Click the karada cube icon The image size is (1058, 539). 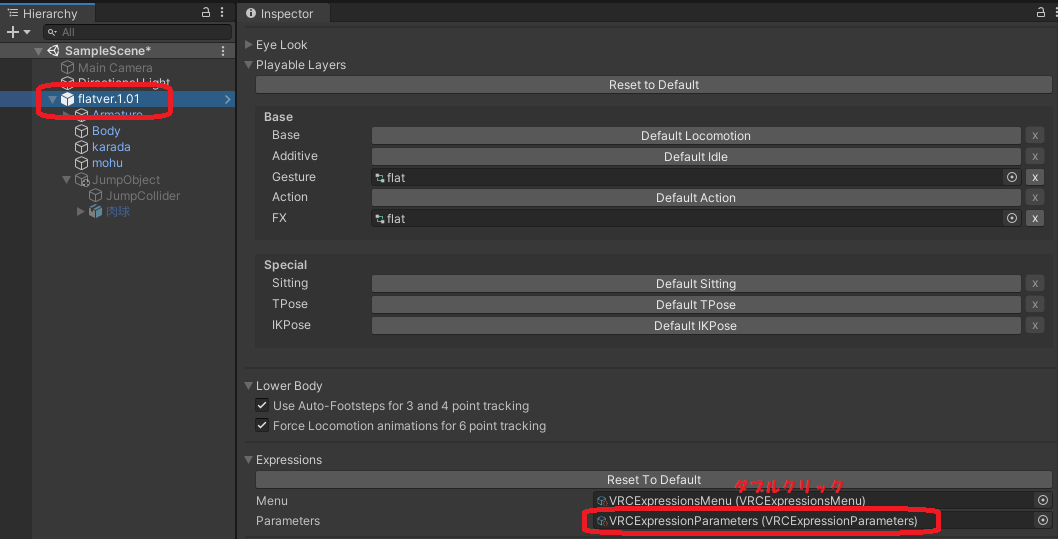pos(82,147)
